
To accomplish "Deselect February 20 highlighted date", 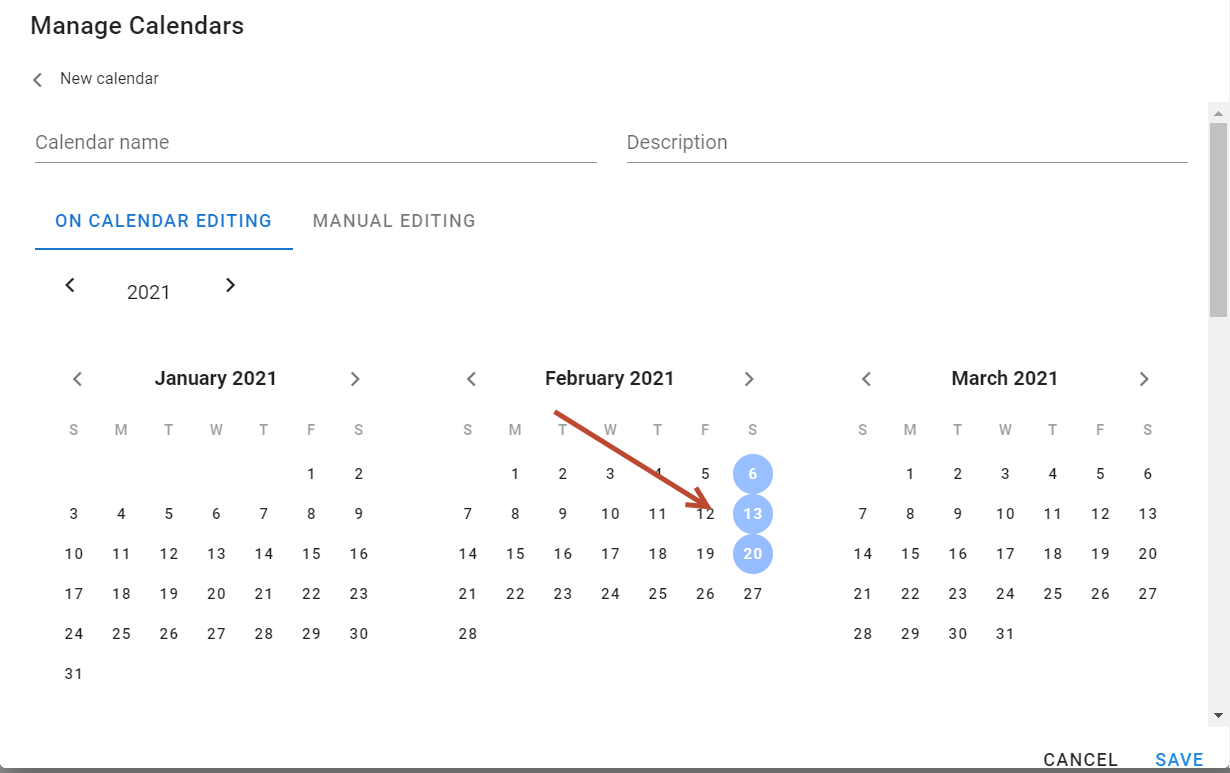I will tap(753, 554).
